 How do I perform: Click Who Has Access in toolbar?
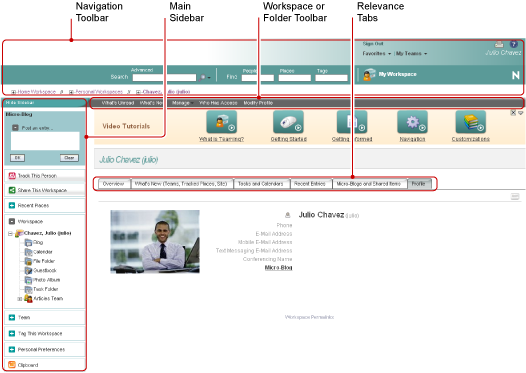click(218, 103)
